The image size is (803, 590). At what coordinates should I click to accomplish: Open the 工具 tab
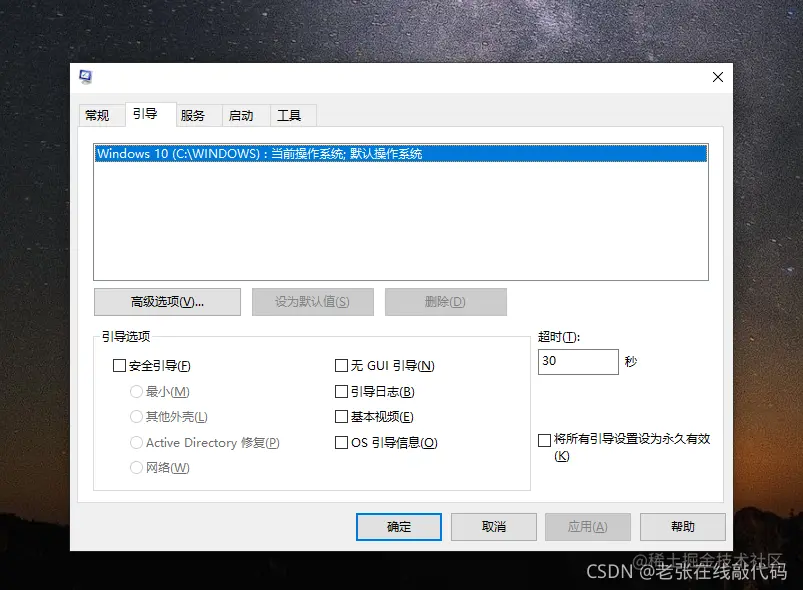click(x=291, y=115)
